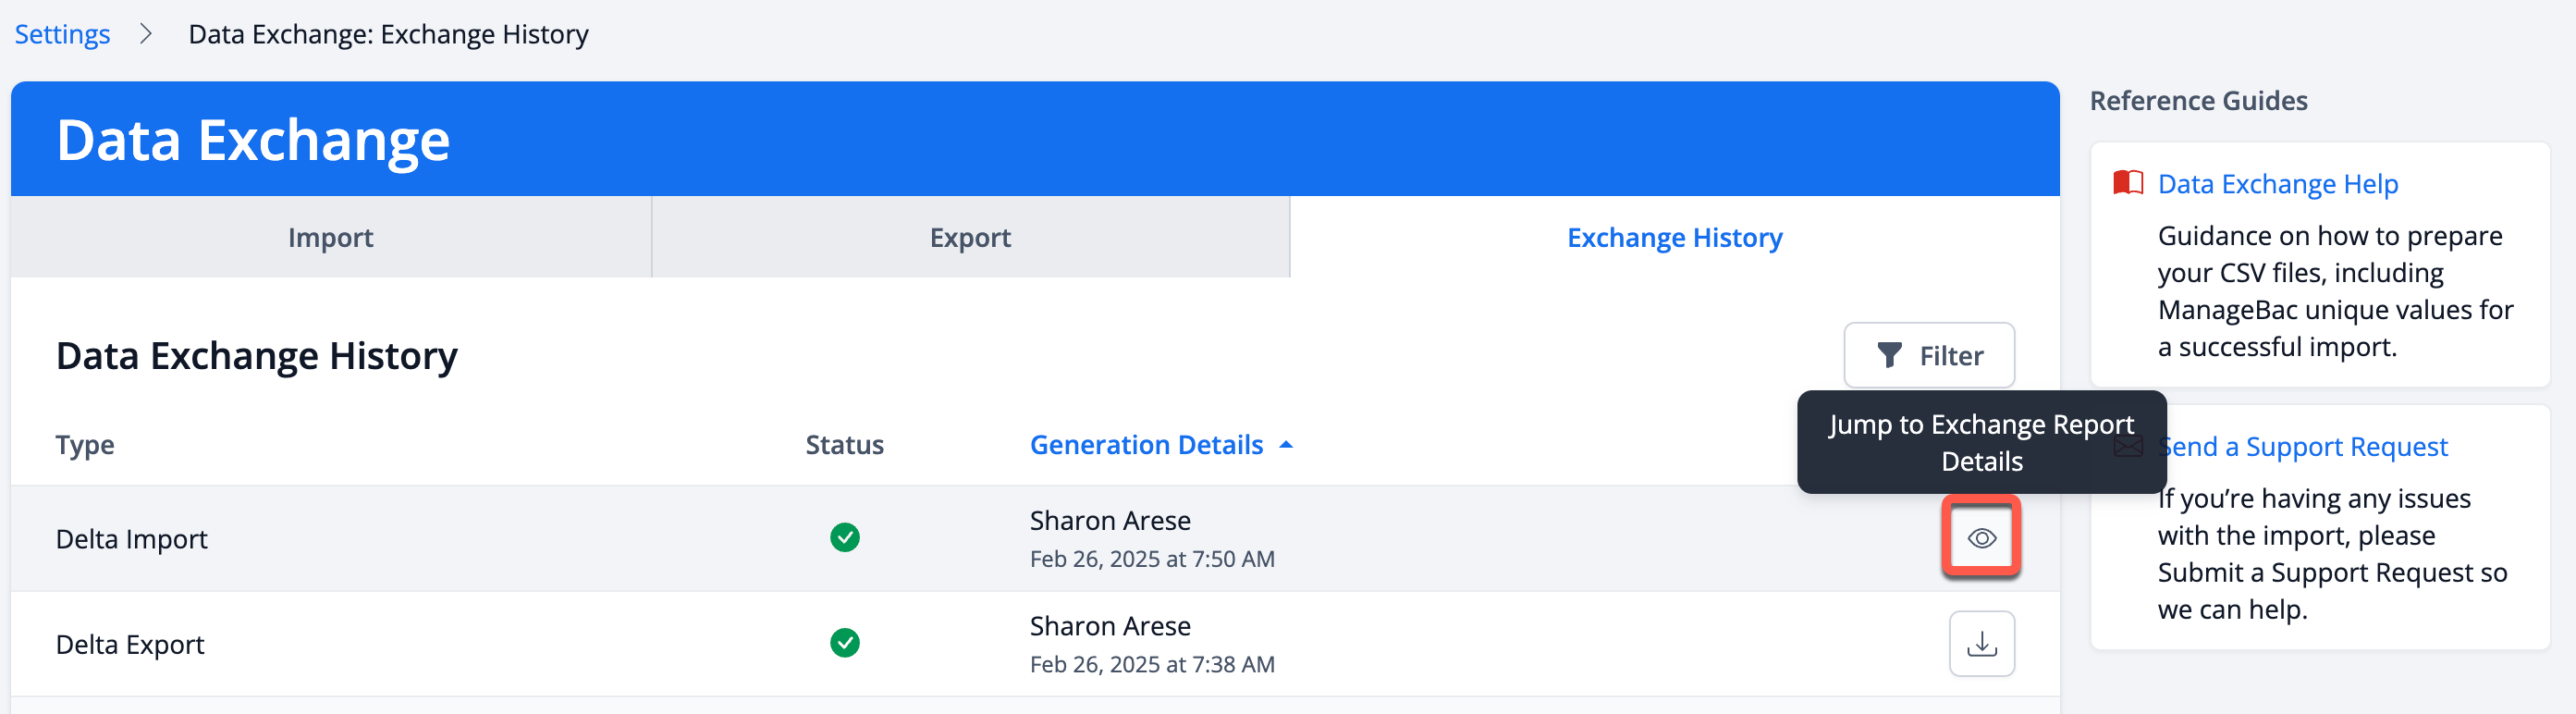Viewport: 2576px width, 714px height.
Task: Click the breadcrumb chevron after Settings
Action: click(146, 34)
